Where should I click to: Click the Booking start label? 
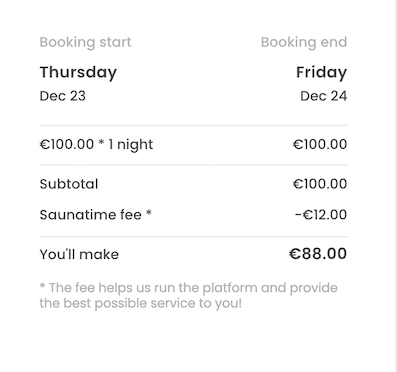click(x=85, y=42)
